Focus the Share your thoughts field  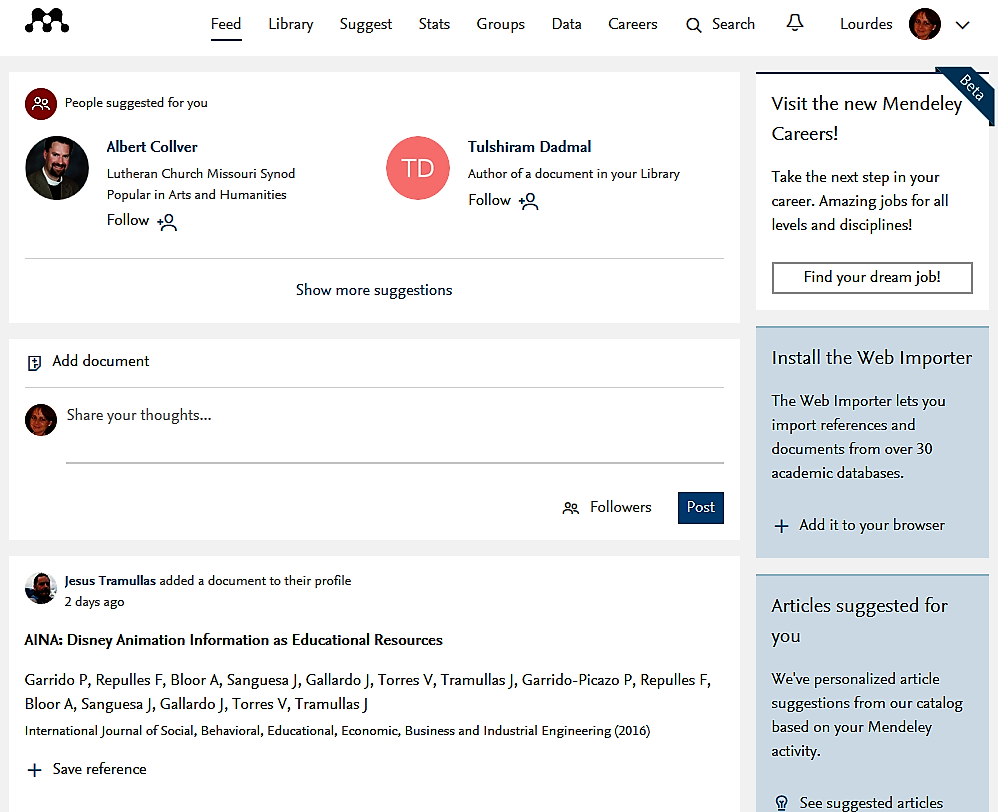[395, 433]
